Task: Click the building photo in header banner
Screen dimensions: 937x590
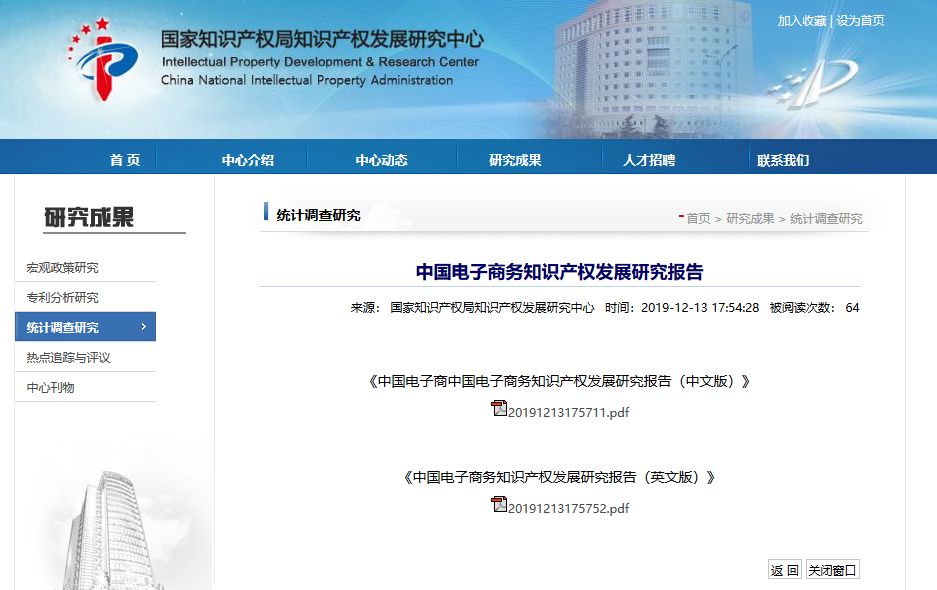Action: pos(651,69)
